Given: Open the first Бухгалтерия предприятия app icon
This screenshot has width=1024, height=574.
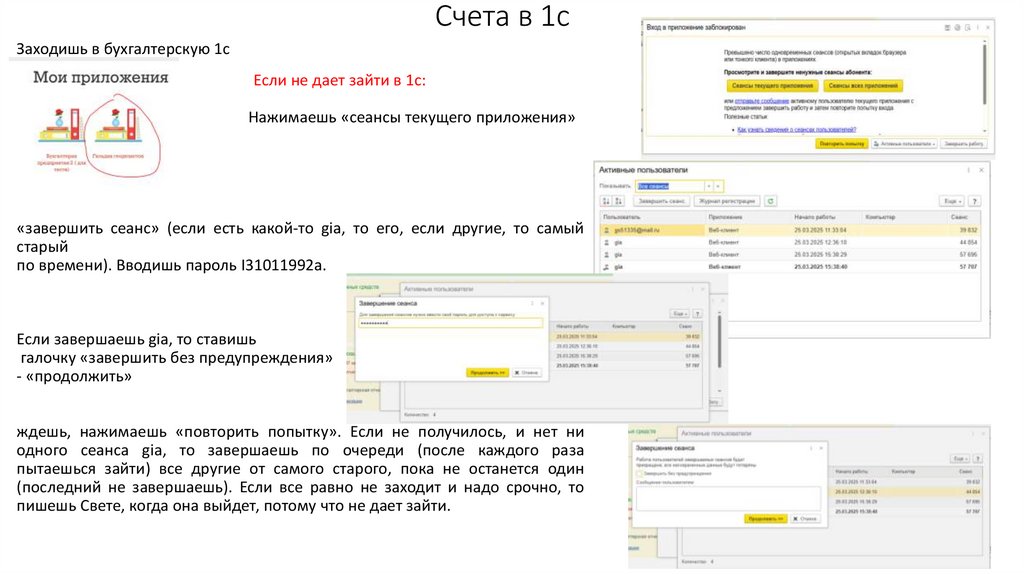Looking at the screenshot, I should (x=61, y=126).
